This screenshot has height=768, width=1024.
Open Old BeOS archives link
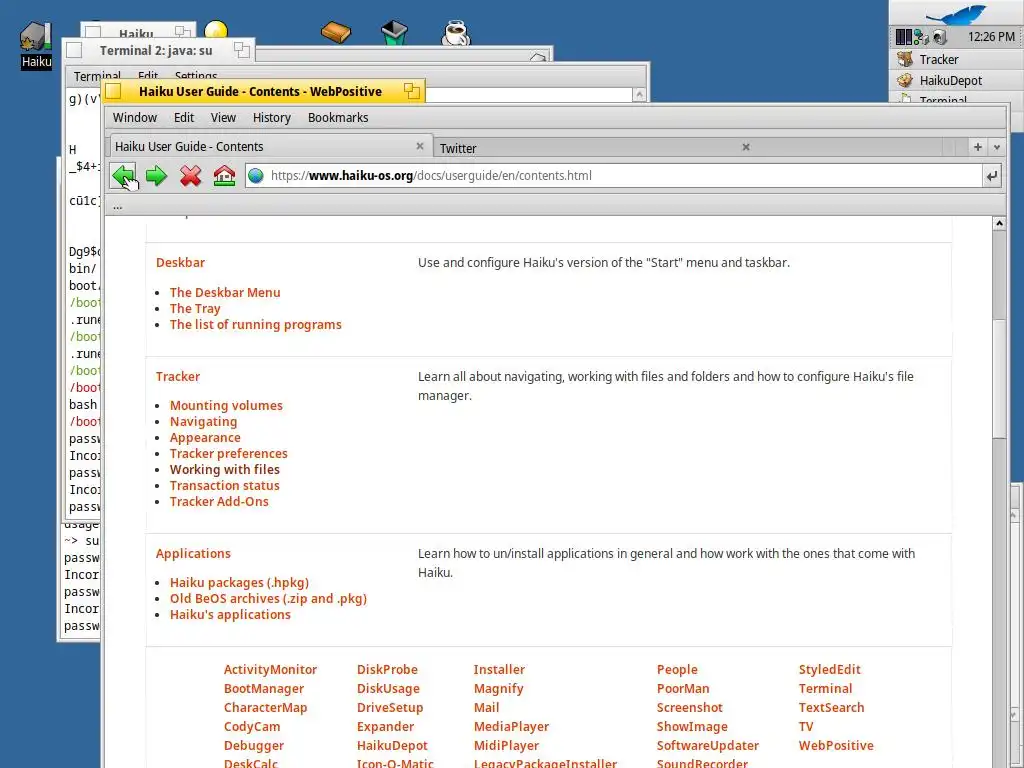pyautogui.click(x=268, y=598)
